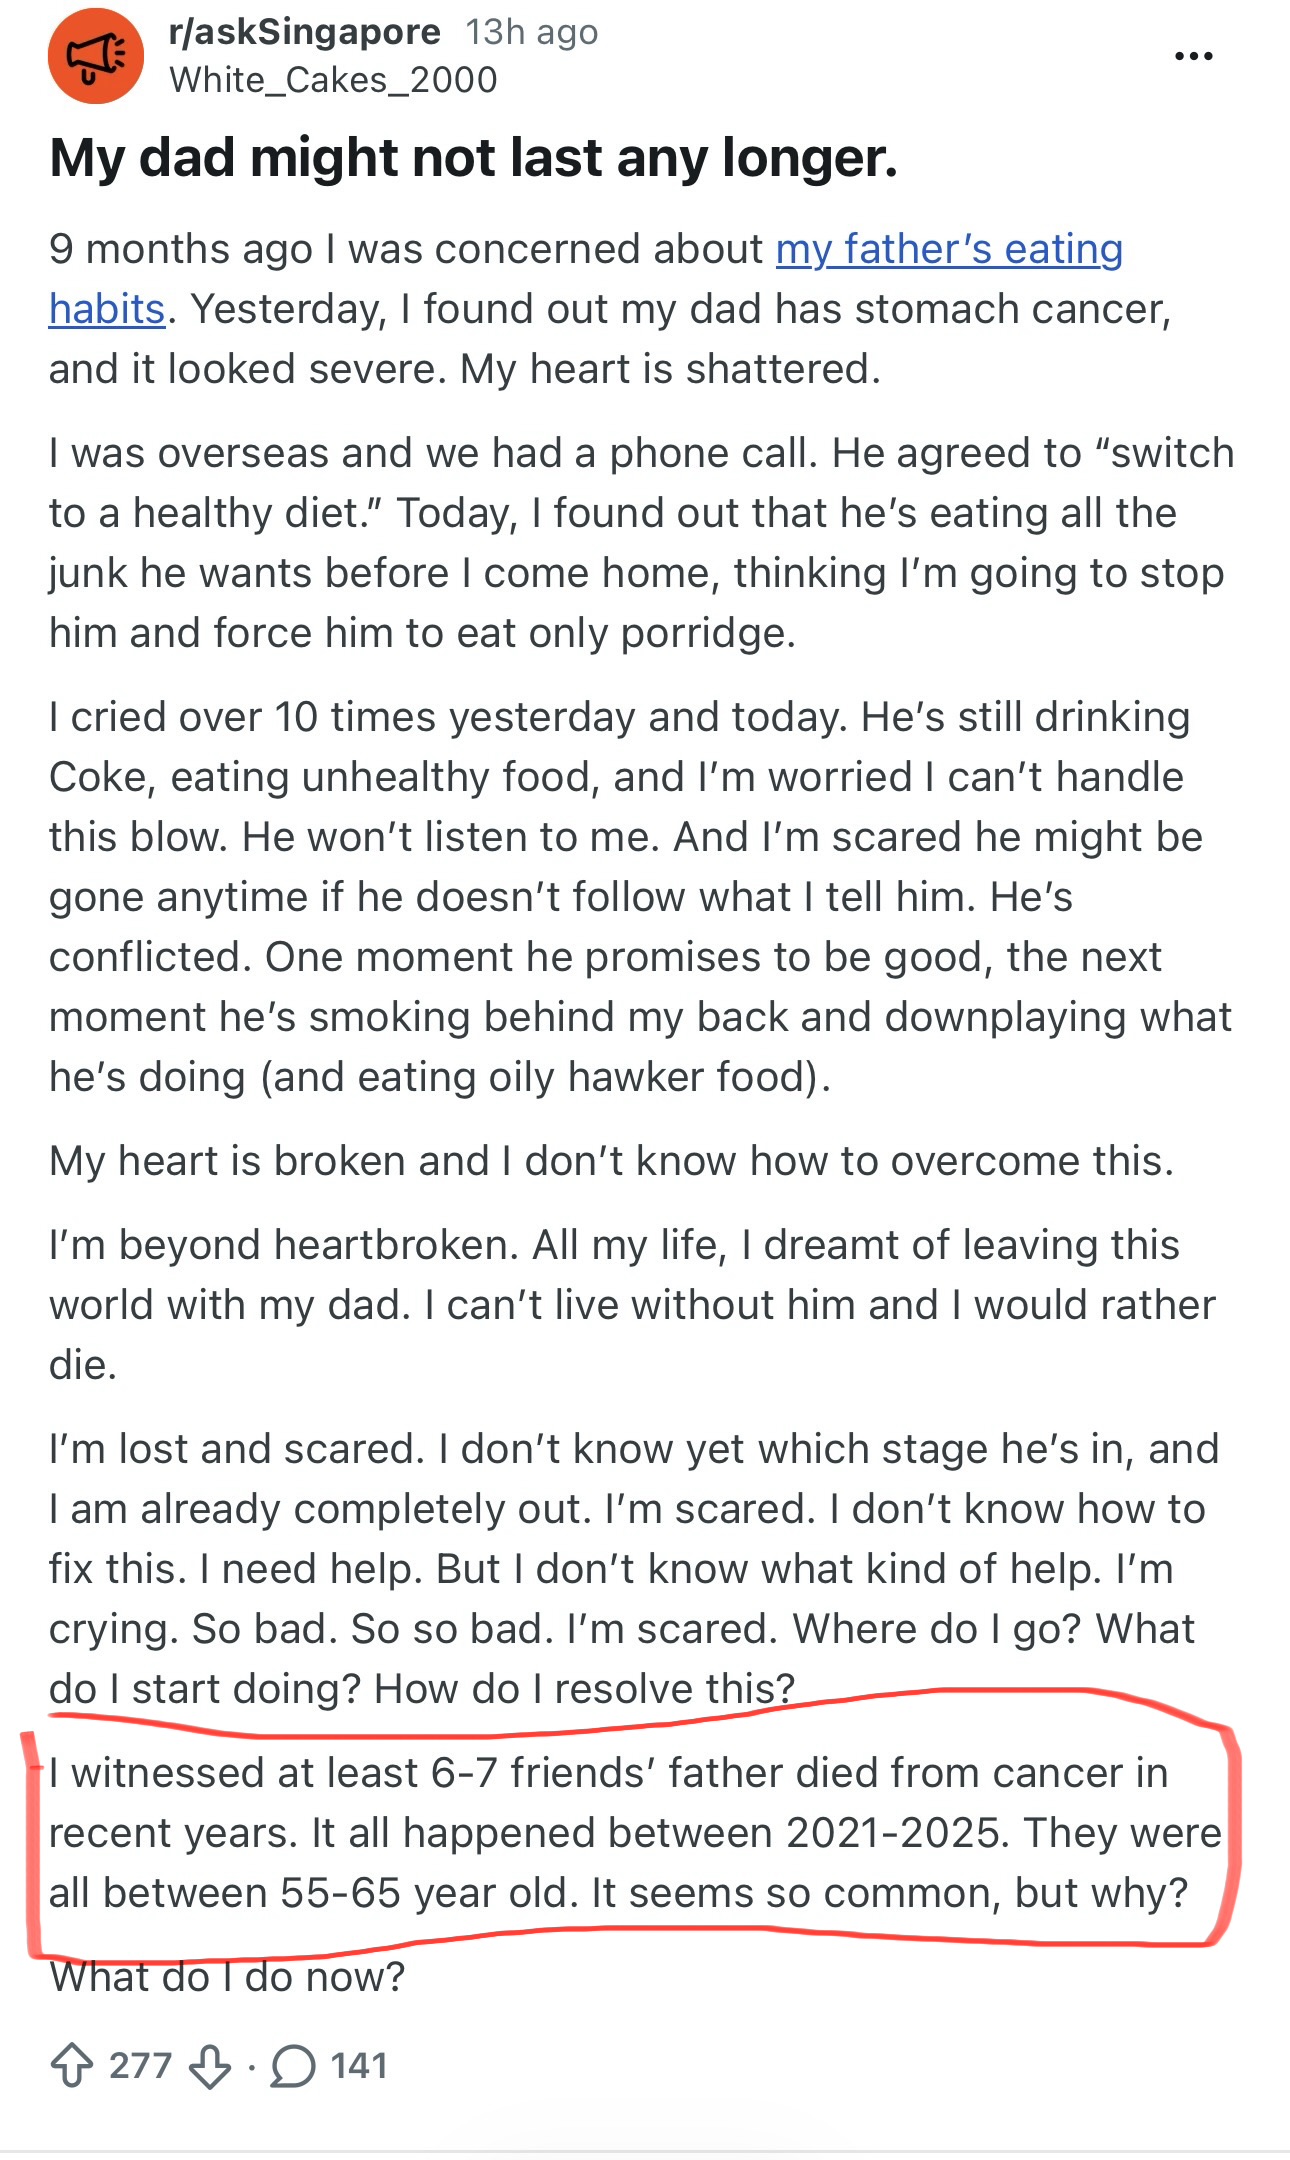Tap the 277 vote score number
This screenshot has width=1290, height=2160.
140,2065
